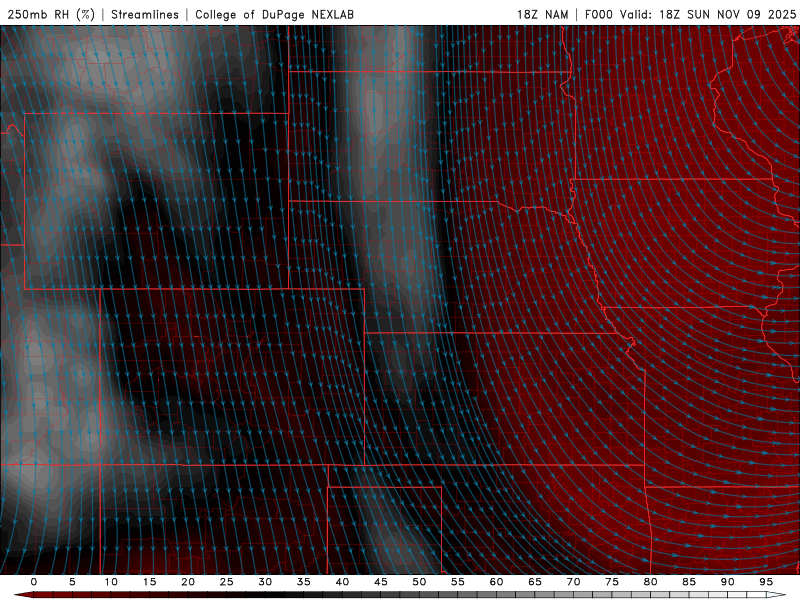Click the "50" color scale label
The image size is (800, 600).
tap(419, 582)
